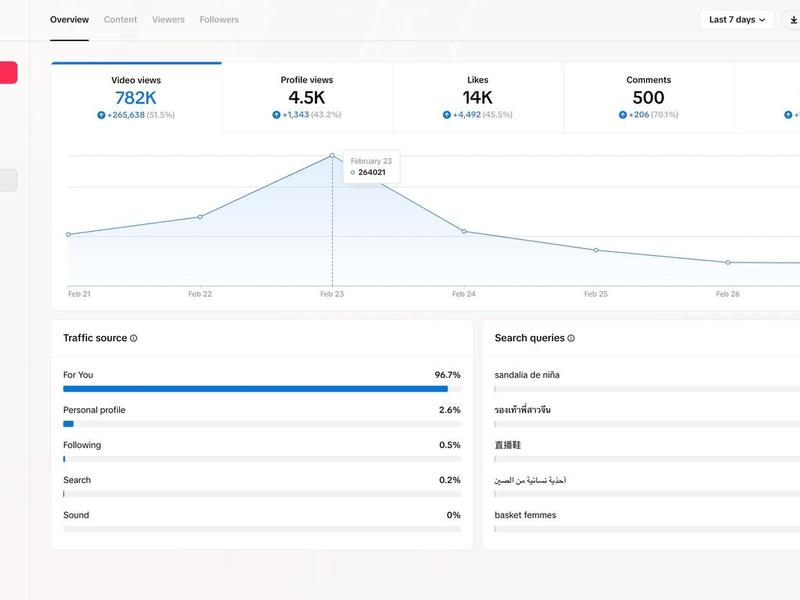The width and height of the screenshot is (800, 600).
Task: Click the 'Following' traffic source label
Action: tap(82, 445)
